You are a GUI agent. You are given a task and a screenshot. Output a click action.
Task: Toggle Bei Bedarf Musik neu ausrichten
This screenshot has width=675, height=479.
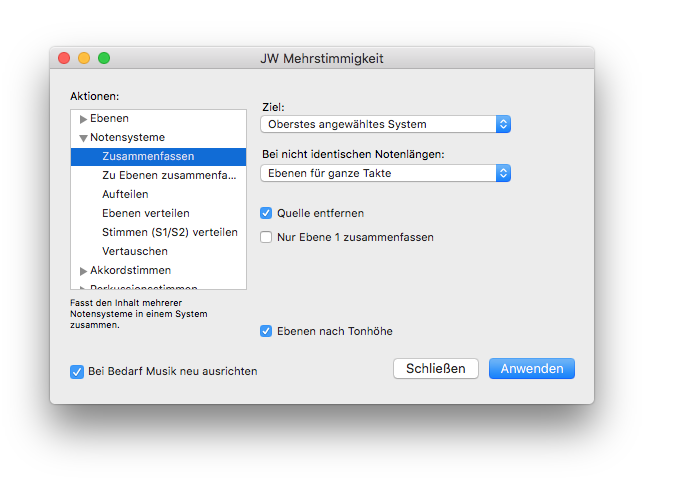point(77,371)
